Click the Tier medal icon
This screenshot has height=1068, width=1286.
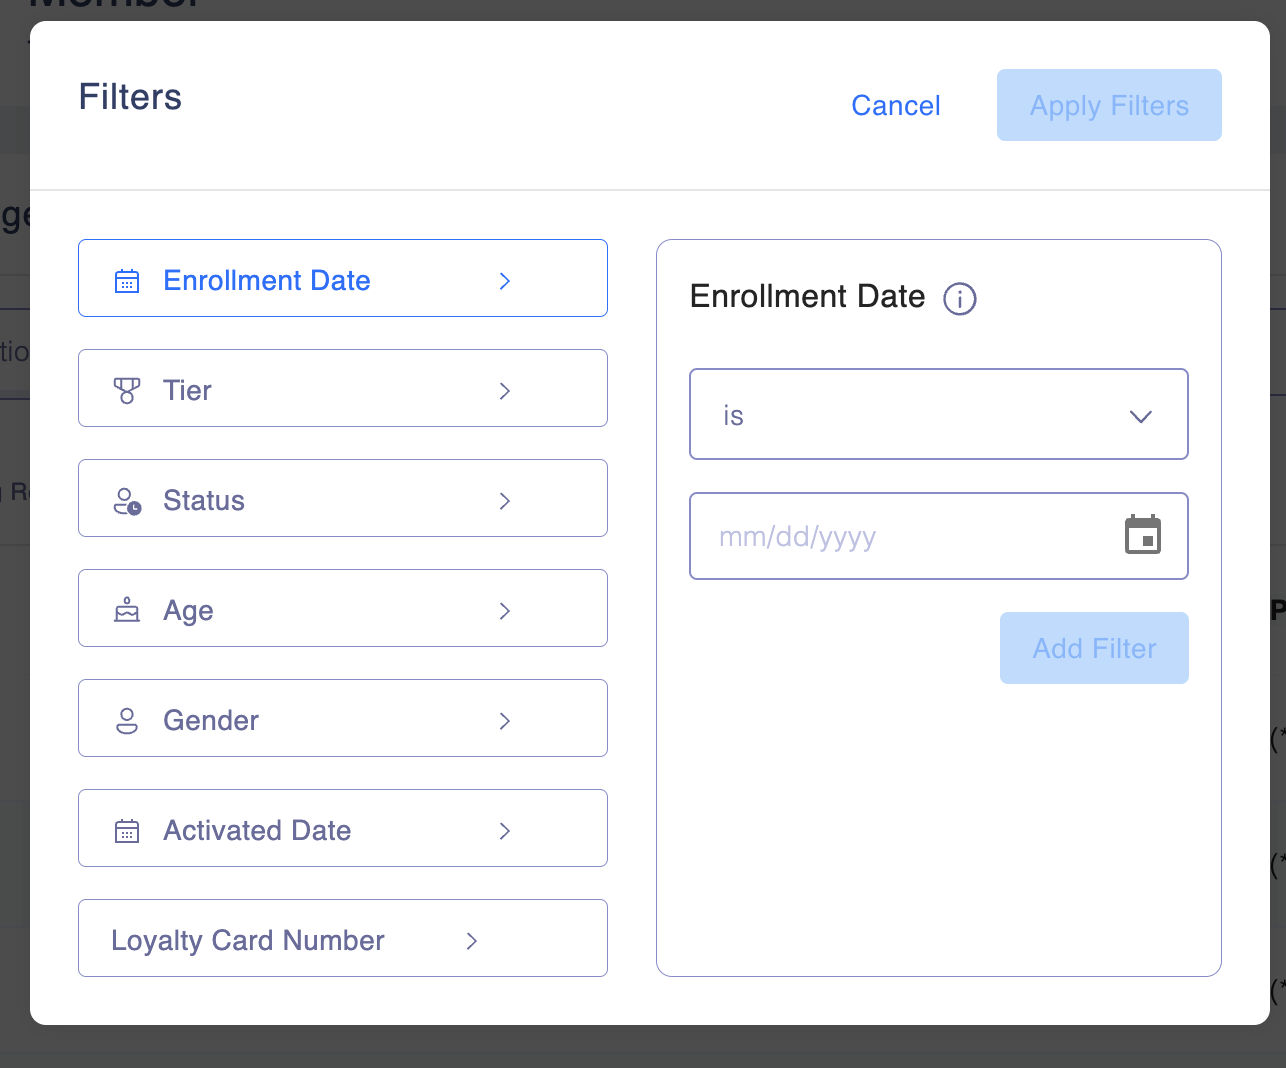coord(127,391)
